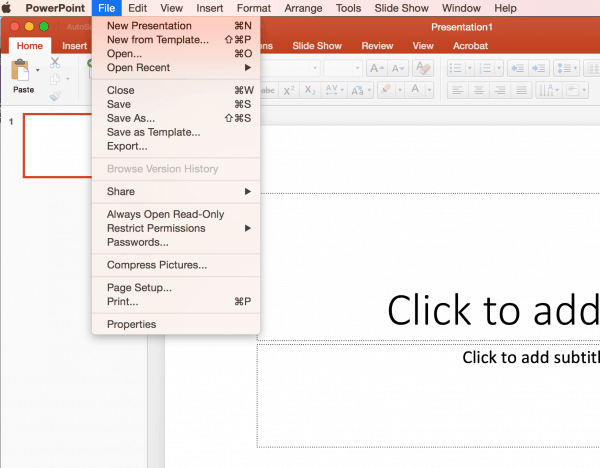Image resolution: width=600 pixels, height=468 pixels.
Task: Toggle subscript formatting
Action: pos(310,91)
